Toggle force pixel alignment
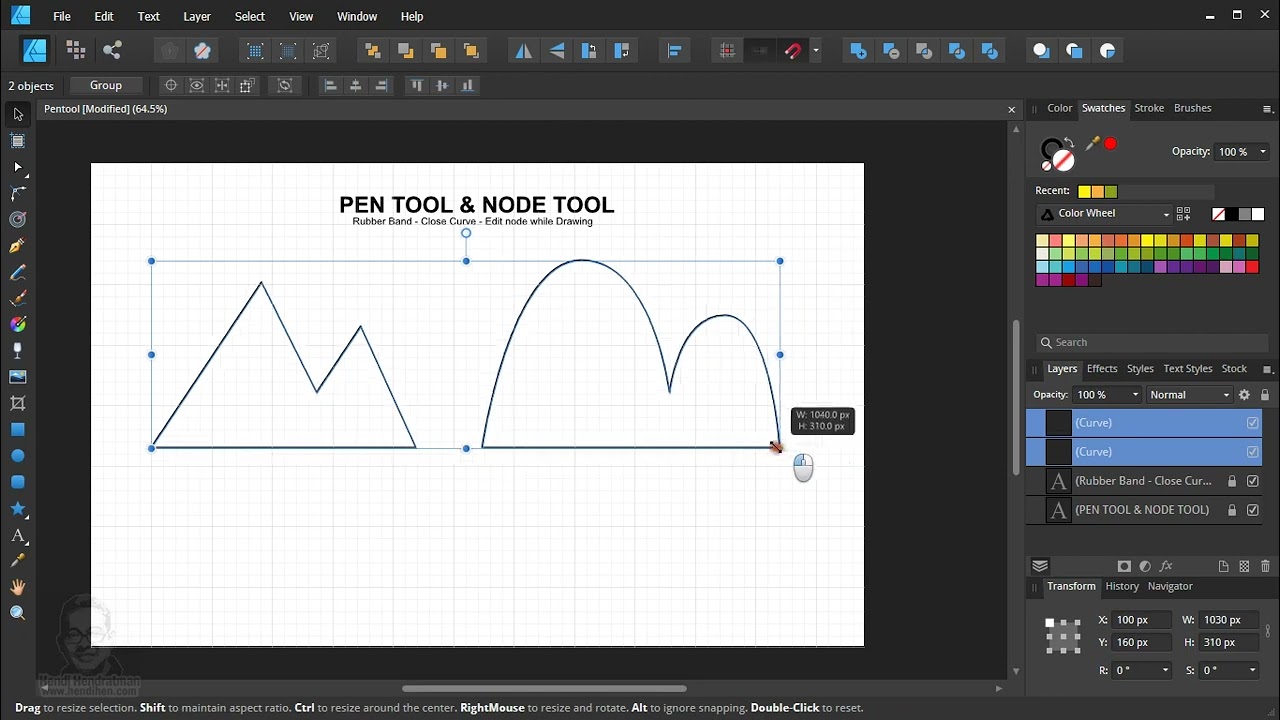1280x720 pixels. click(x=727, y=51)
